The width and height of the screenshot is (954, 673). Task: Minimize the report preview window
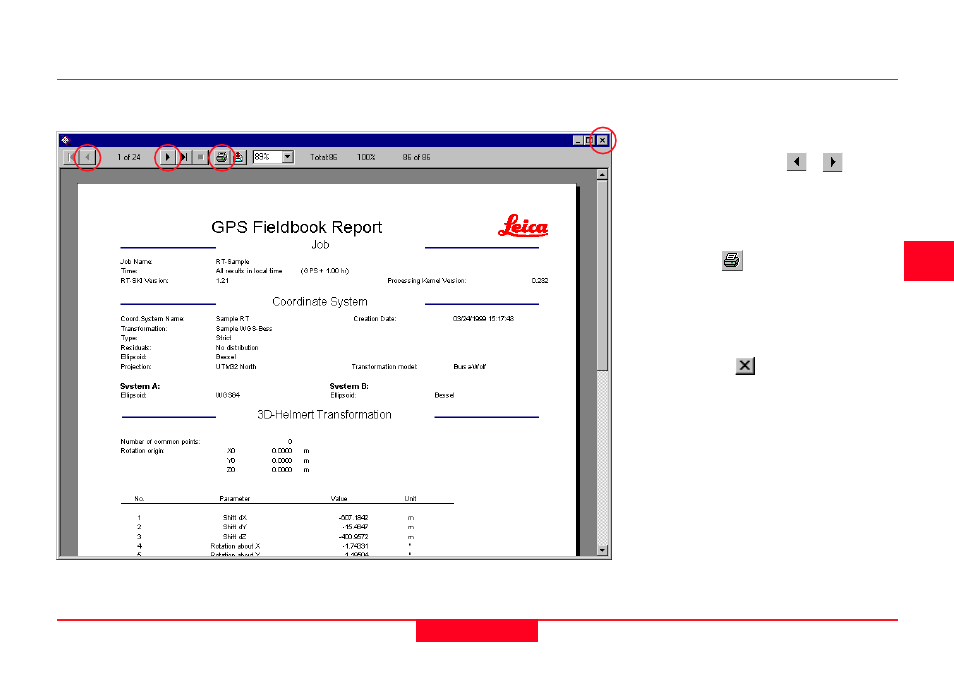pos(578,141)
